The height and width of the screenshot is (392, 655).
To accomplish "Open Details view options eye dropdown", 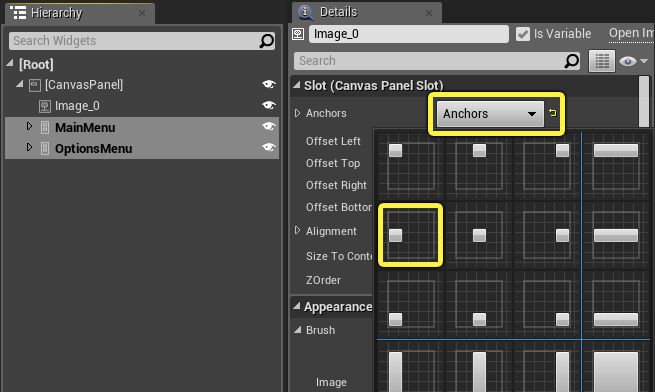I will [633, 61].
